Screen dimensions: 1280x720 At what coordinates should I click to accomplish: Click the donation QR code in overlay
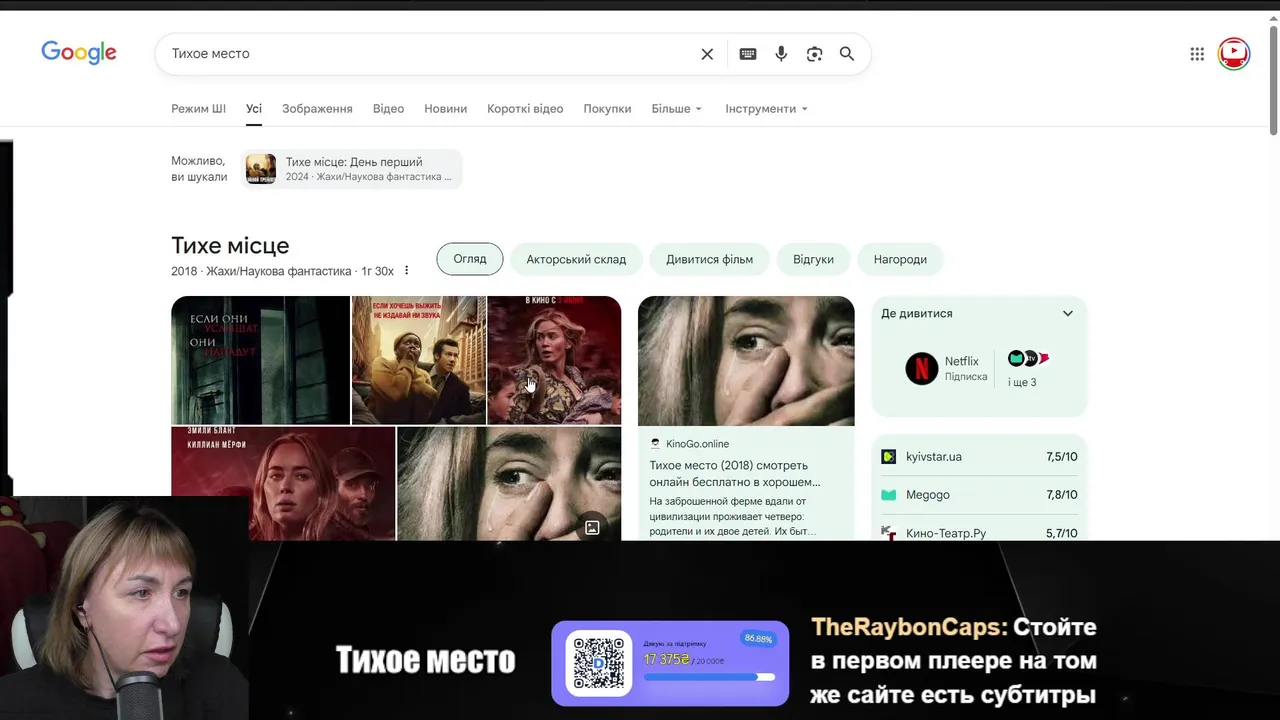[x=599, y=663]
